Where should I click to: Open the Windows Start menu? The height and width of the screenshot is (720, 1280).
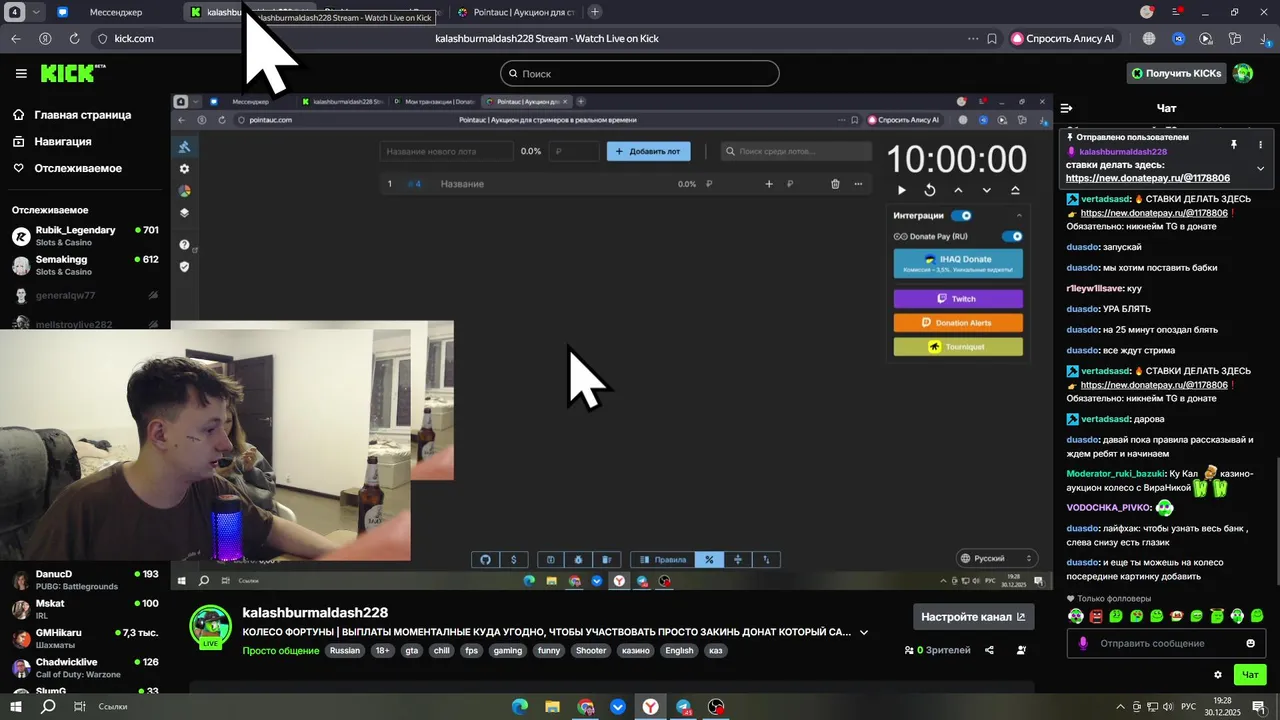point(16,707)
